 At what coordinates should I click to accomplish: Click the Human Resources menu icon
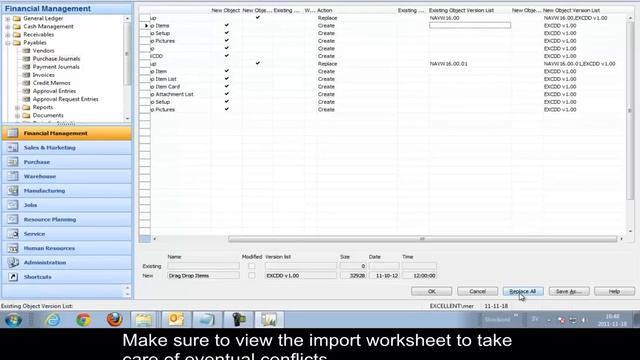pos(13,248)
